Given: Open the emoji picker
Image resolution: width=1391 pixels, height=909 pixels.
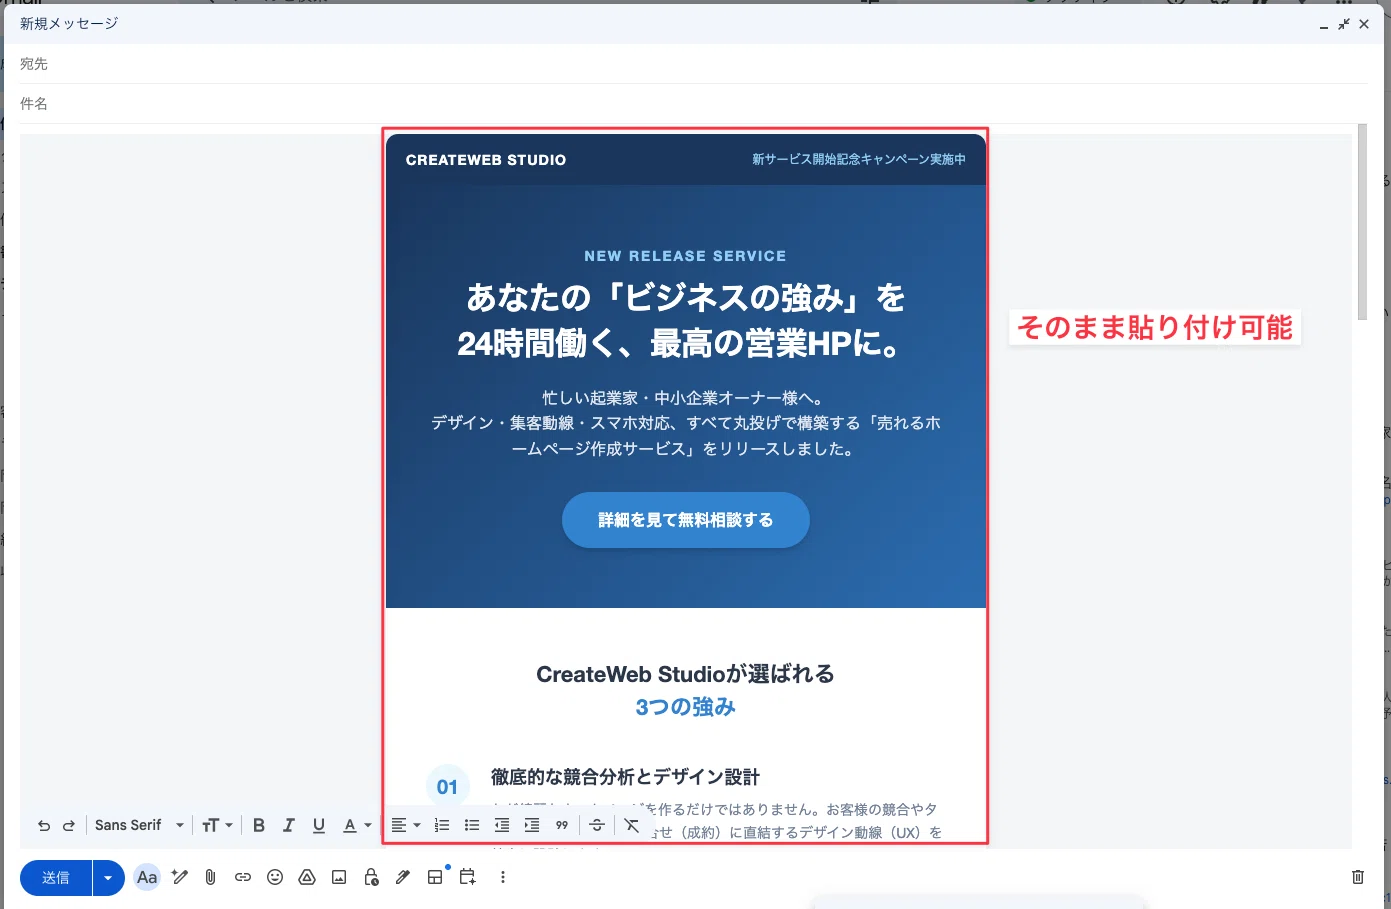Looking at the screenshot, I should (x=275, y=877).
